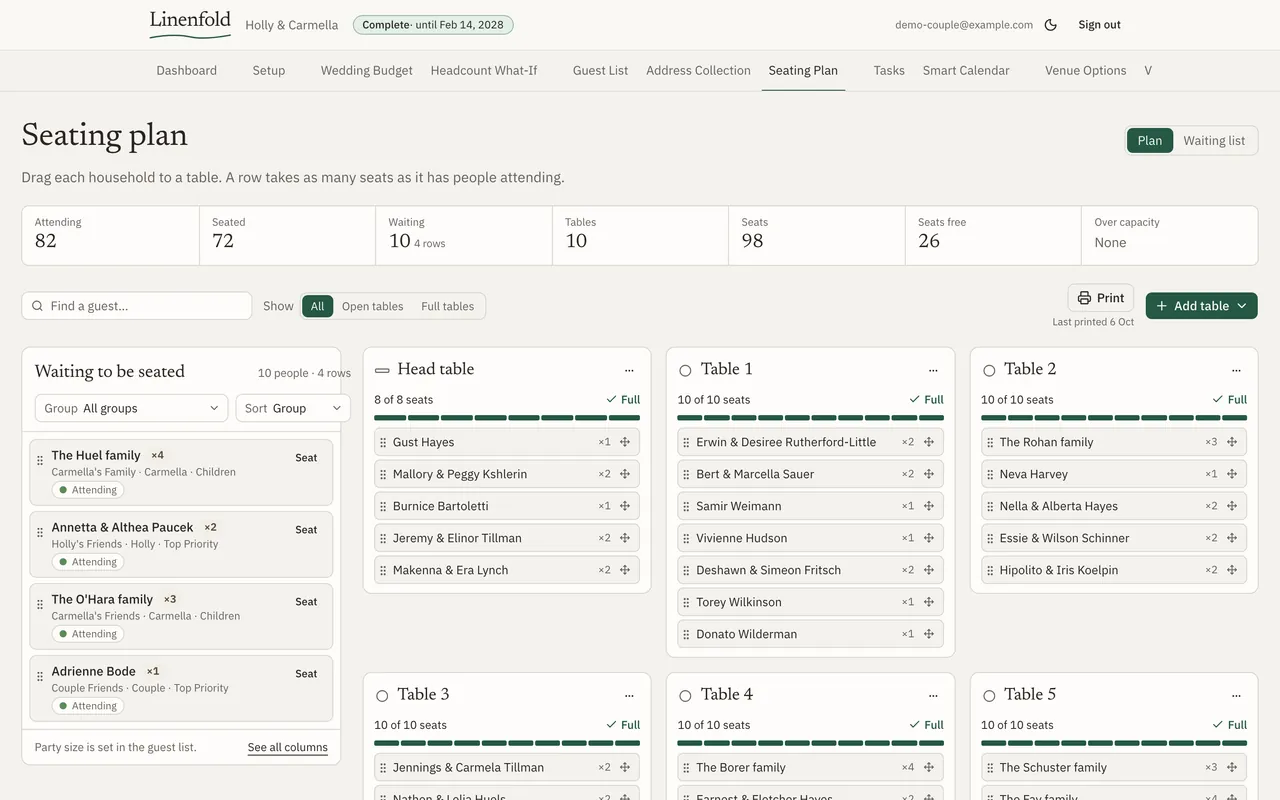The width and height of the screenshot is (1280, 800).
Task: Click Sign out
Action: point(1099,25)
